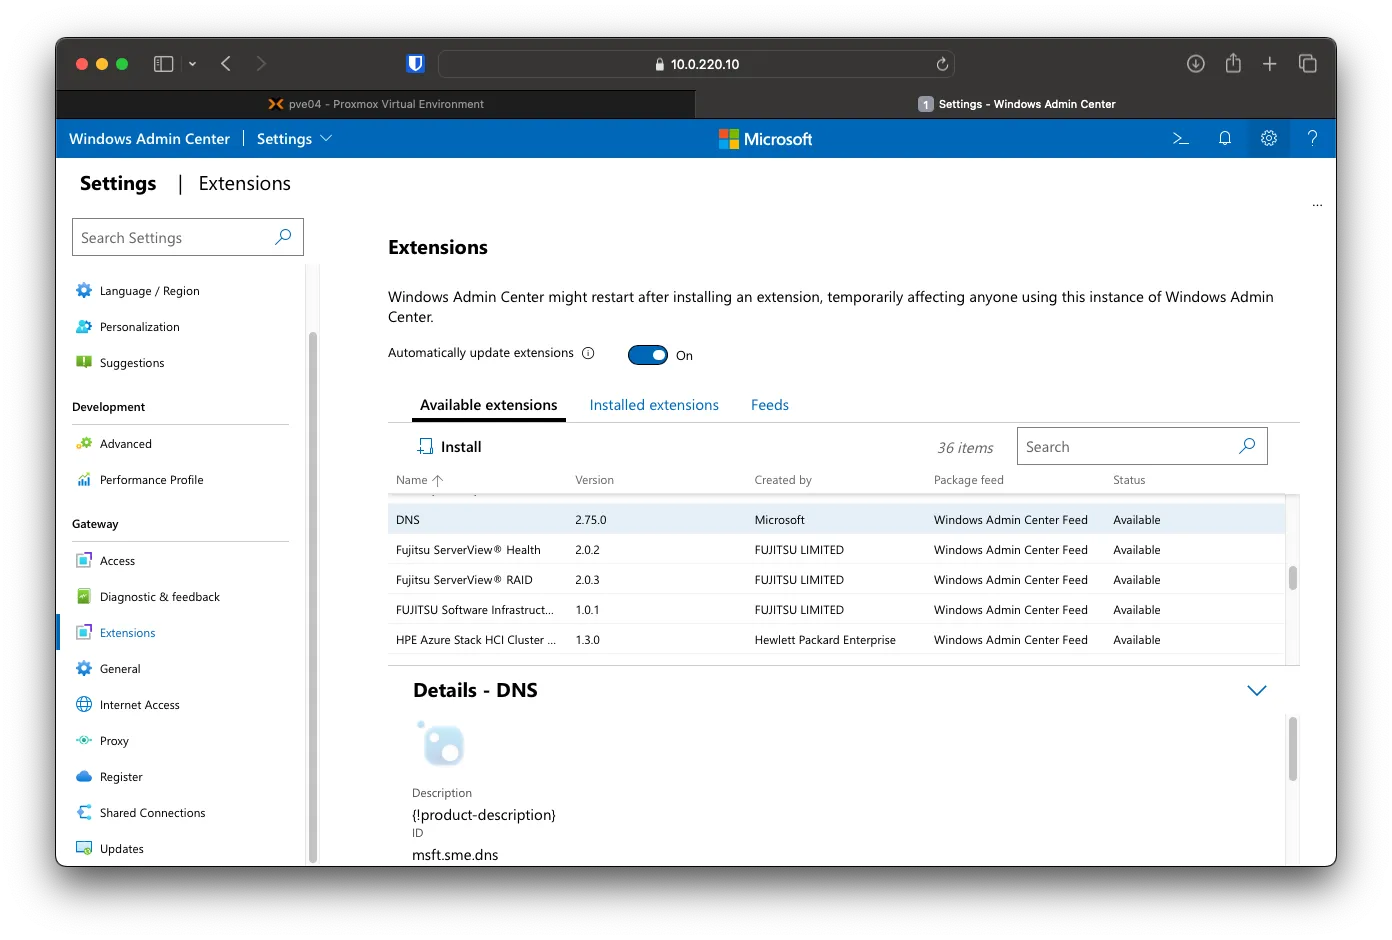The image size is (1392, 940).
Task: Open Safari downloads icon
Action: point(1196,64)
